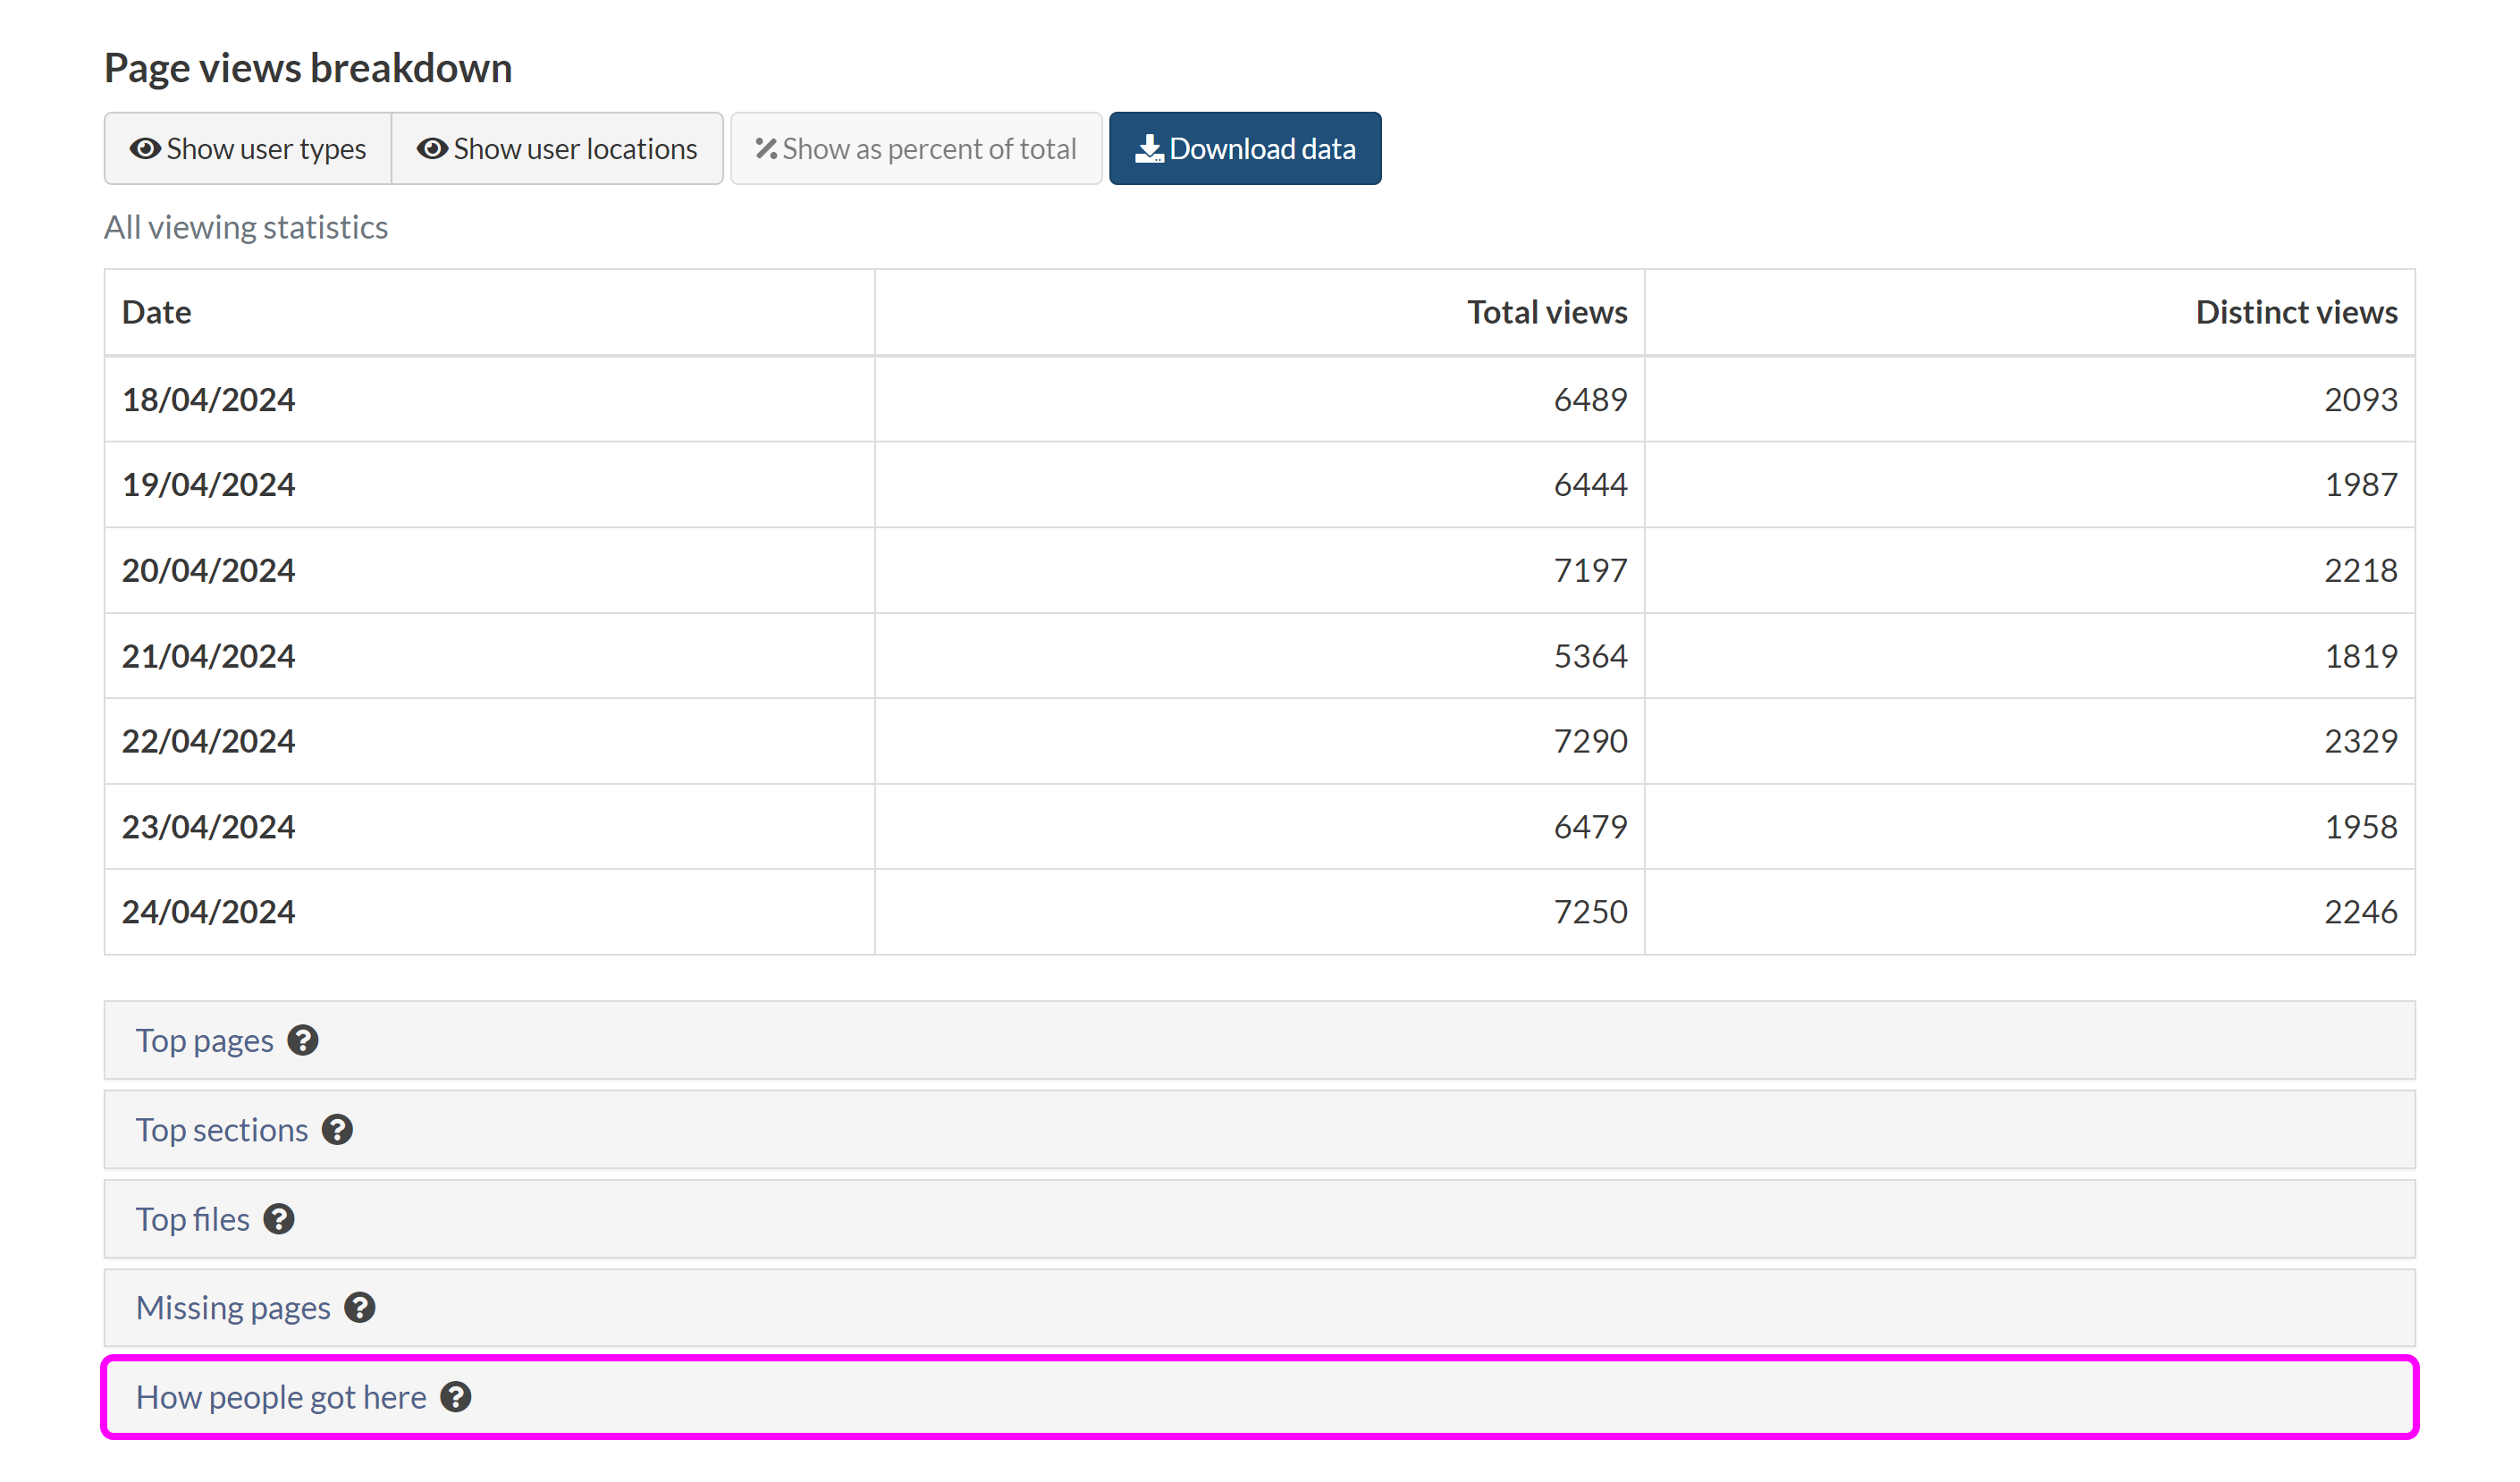Click help icon beside How people got here

click(x=456, y=1396)
